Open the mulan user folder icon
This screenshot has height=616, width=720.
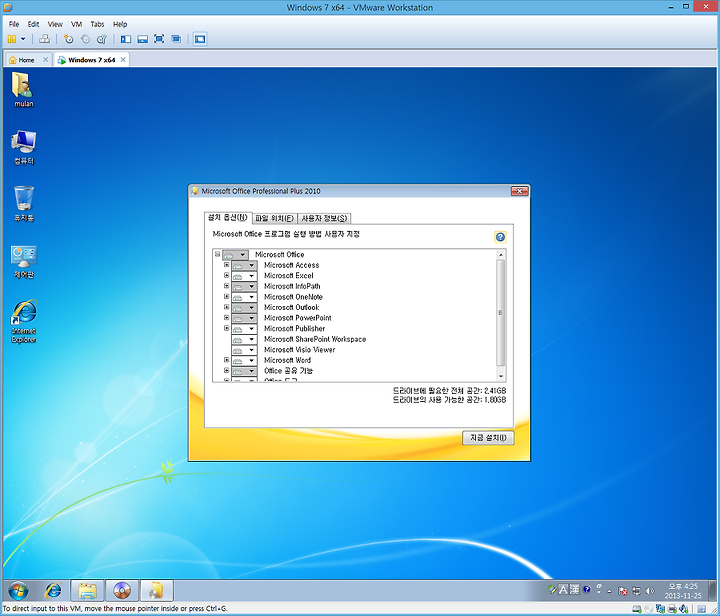(23, 90)
